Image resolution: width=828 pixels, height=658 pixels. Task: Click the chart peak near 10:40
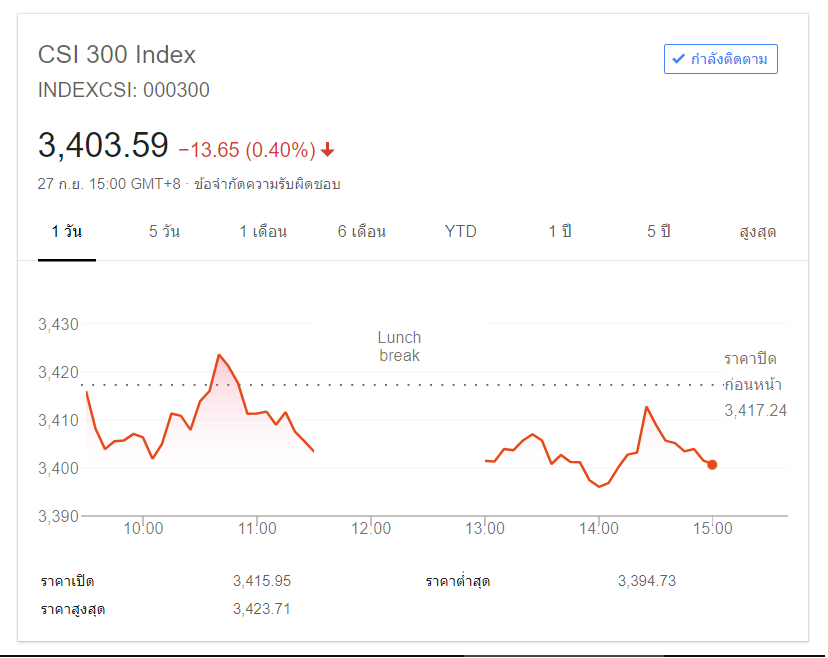[x=219, y=355]
